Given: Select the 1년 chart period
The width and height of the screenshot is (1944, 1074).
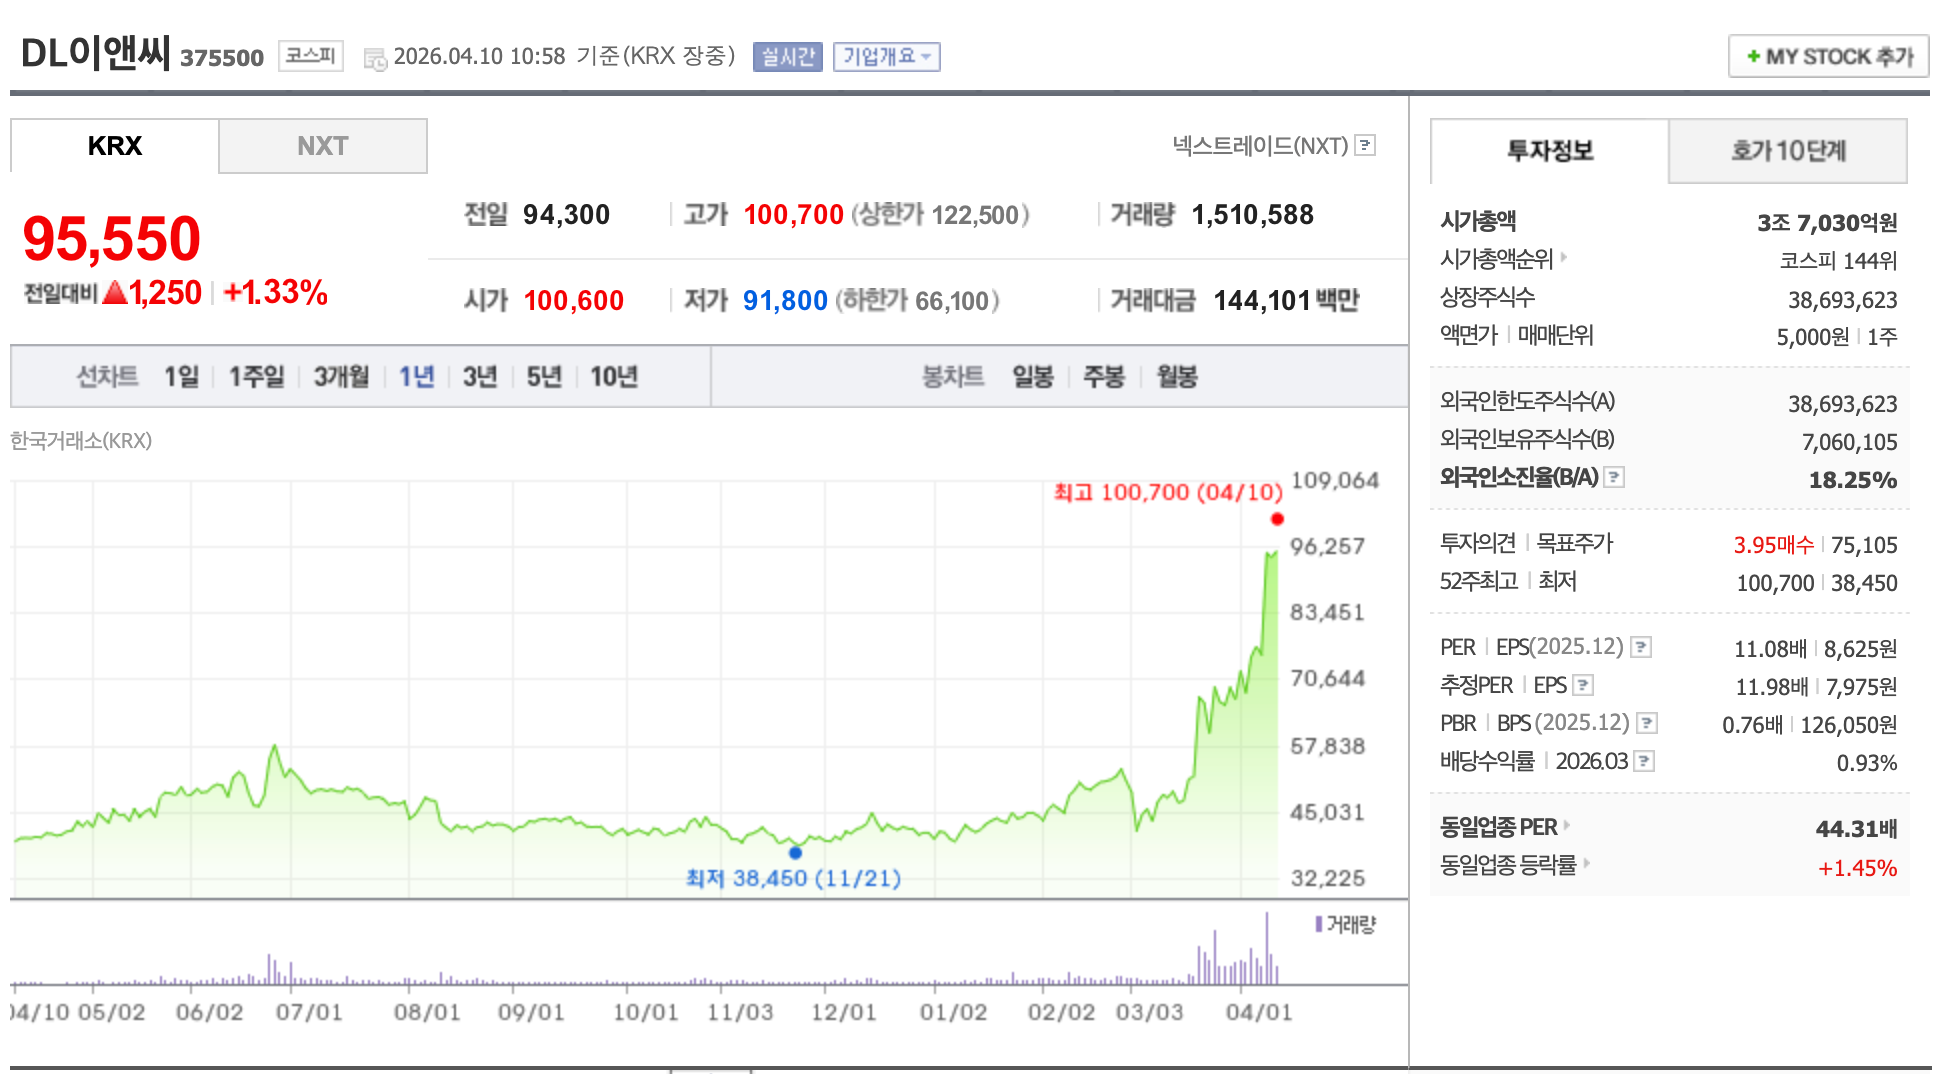Looking at the screenshot, I should [x=416, y=376].
